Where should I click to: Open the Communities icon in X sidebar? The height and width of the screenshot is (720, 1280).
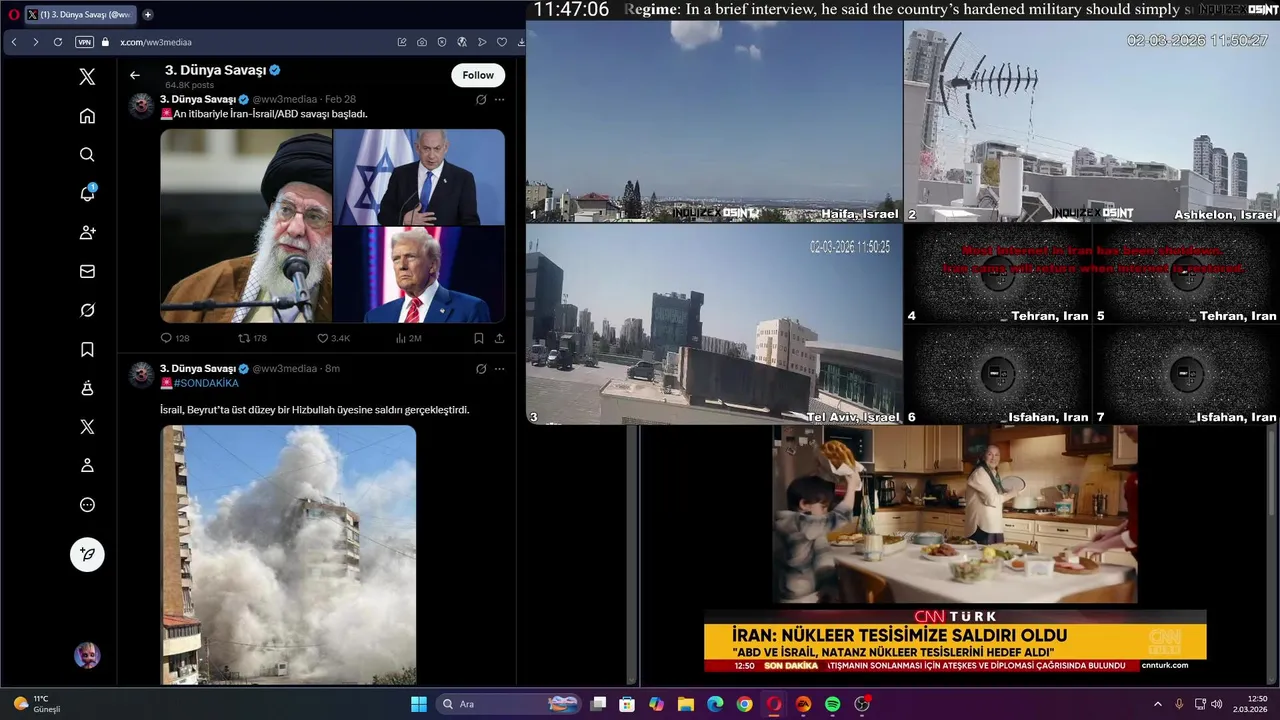[x=87, y=388]
